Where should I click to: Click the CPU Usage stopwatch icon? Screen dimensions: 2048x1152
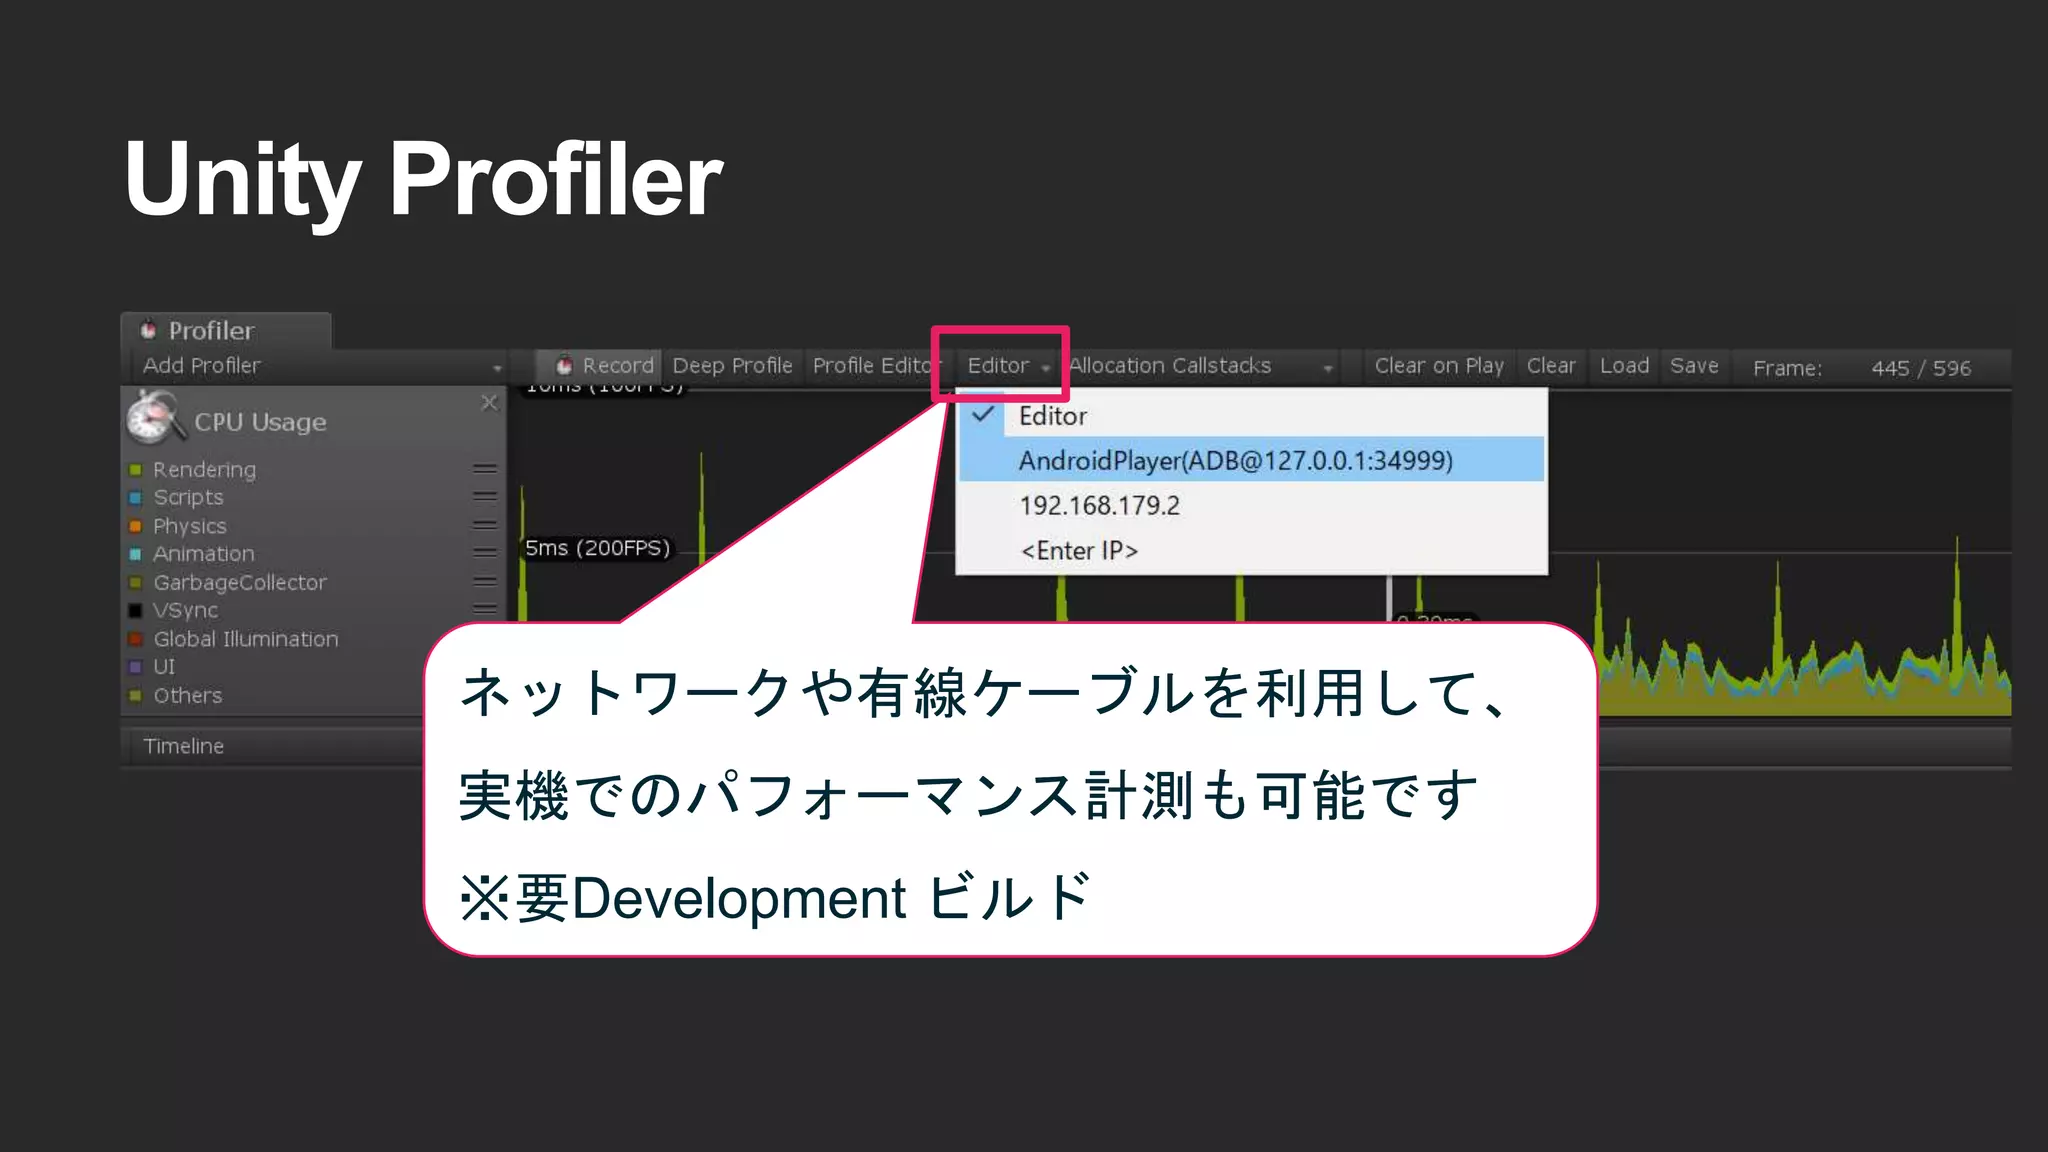coord(155,418)
